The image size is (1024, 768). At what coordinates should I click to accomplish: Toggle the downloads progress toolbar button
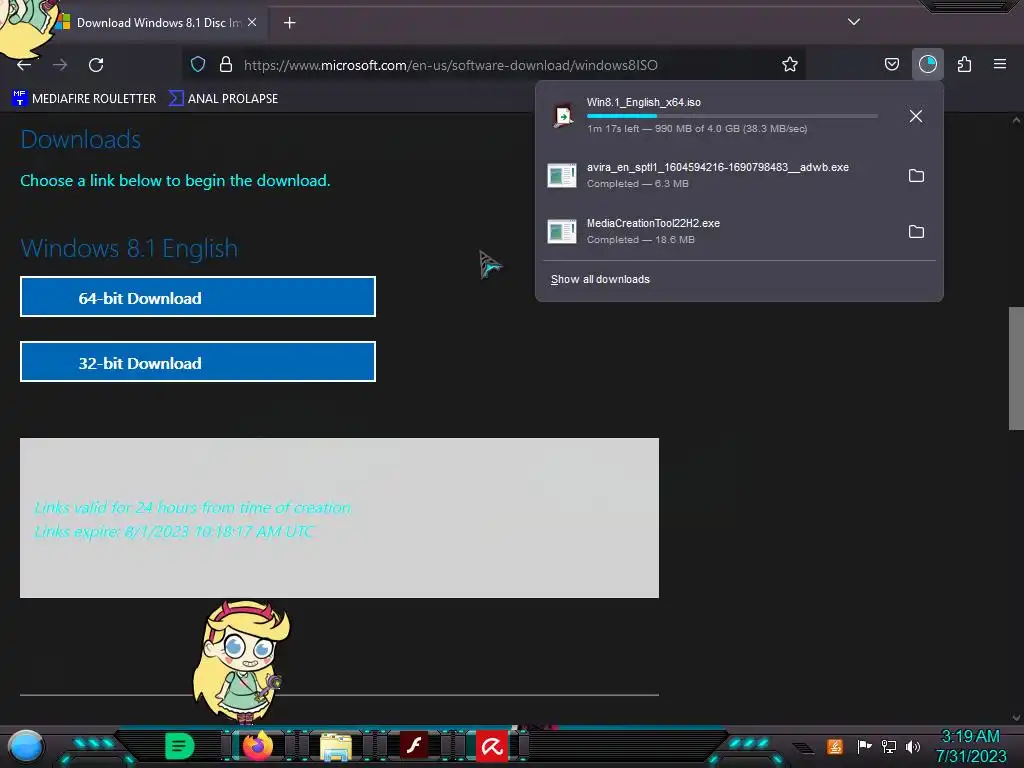[927, 64]
